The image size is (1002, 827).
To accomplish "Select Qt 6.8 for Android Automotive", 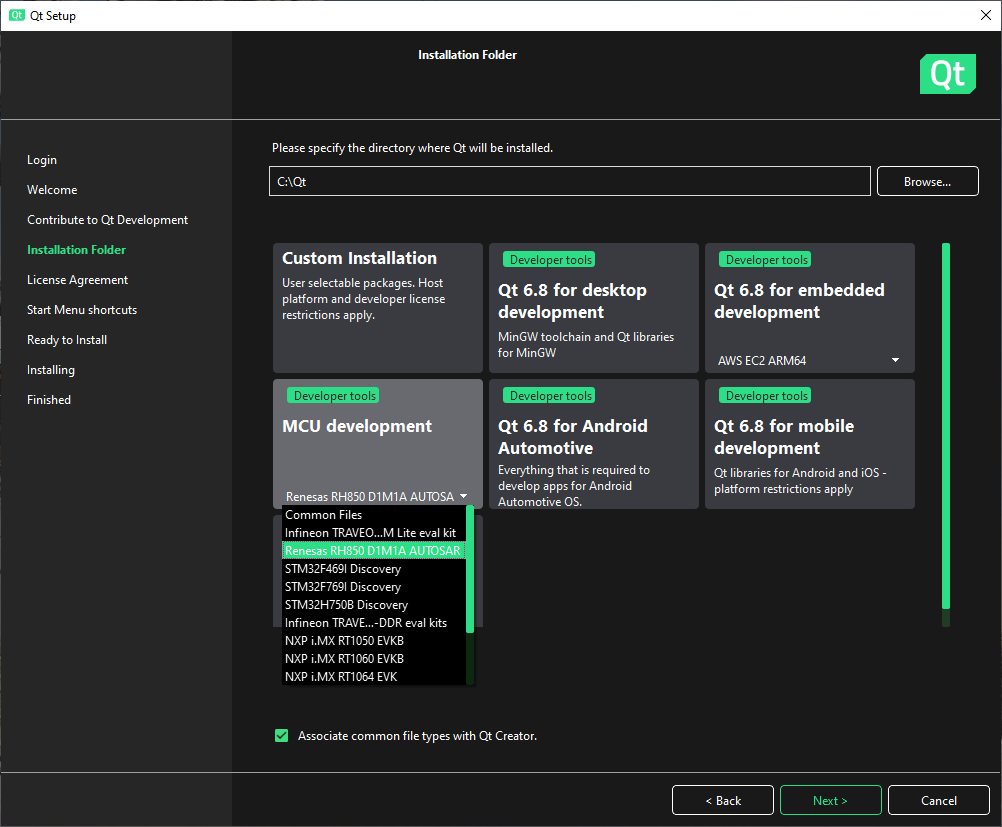I will 593,443.
